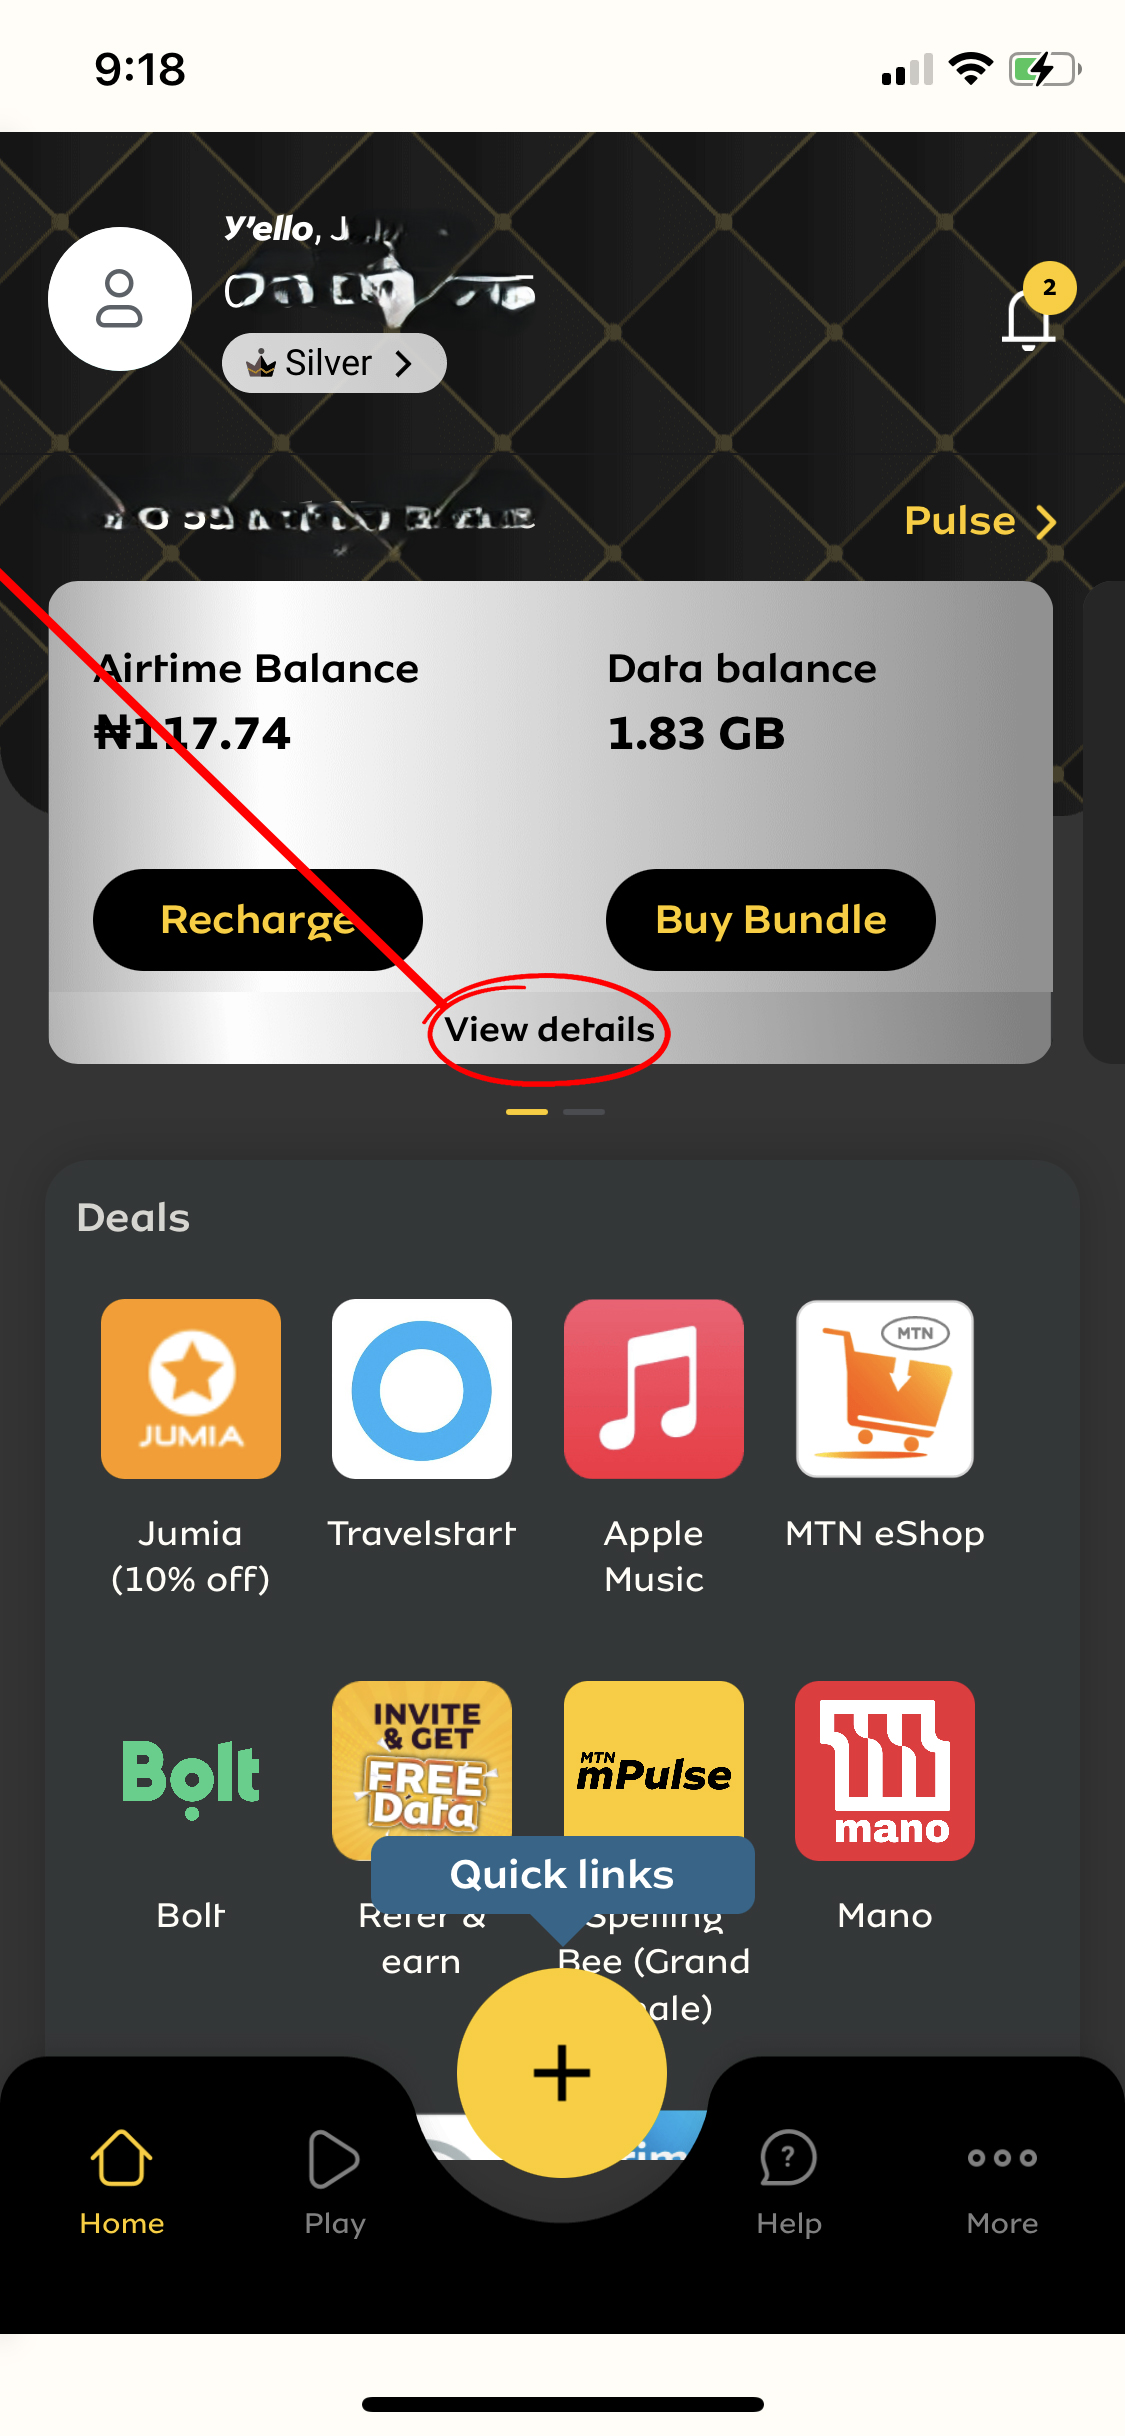
Task: Open the profile avatar icon
Action: pyautogui.click(x=120, y=299)
